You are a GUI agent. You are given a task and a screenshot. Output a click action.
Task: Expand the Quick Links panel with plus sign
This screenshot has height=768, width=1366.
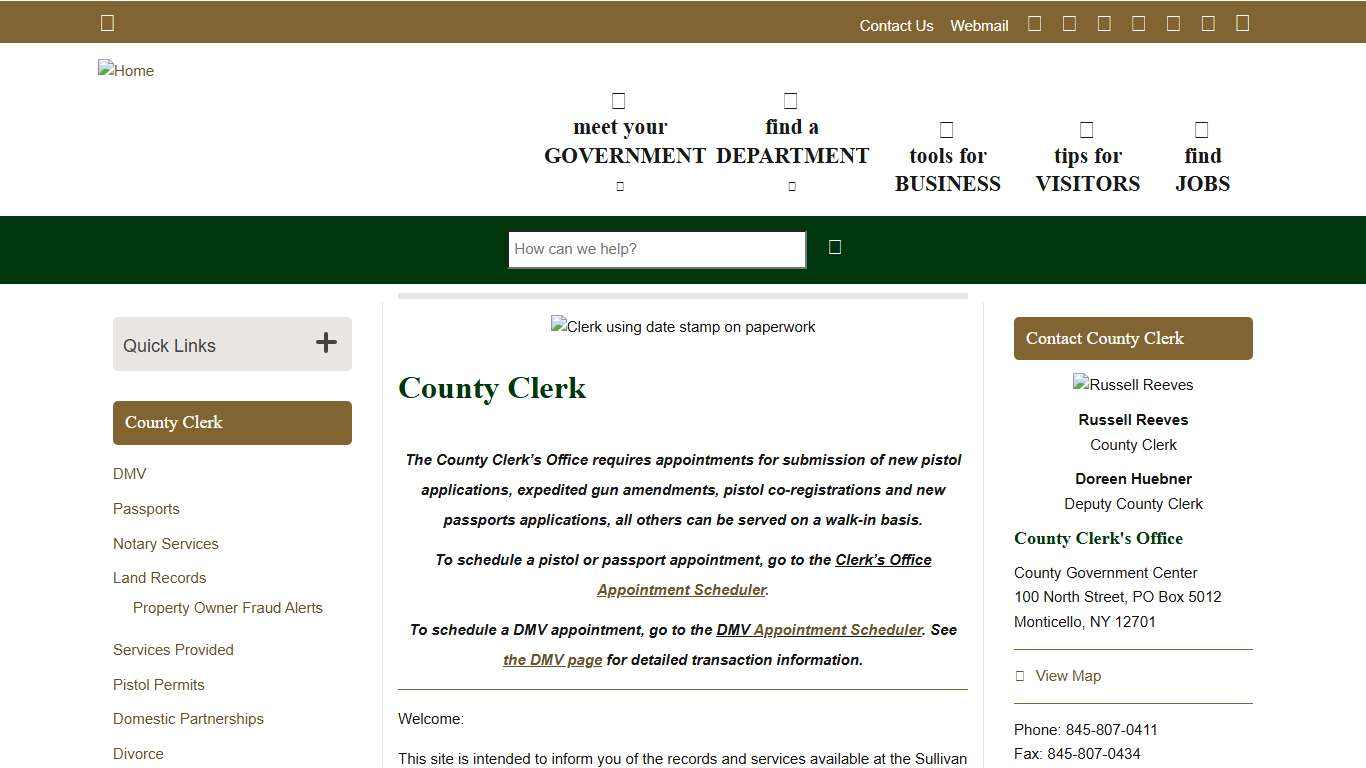(326, 343)
